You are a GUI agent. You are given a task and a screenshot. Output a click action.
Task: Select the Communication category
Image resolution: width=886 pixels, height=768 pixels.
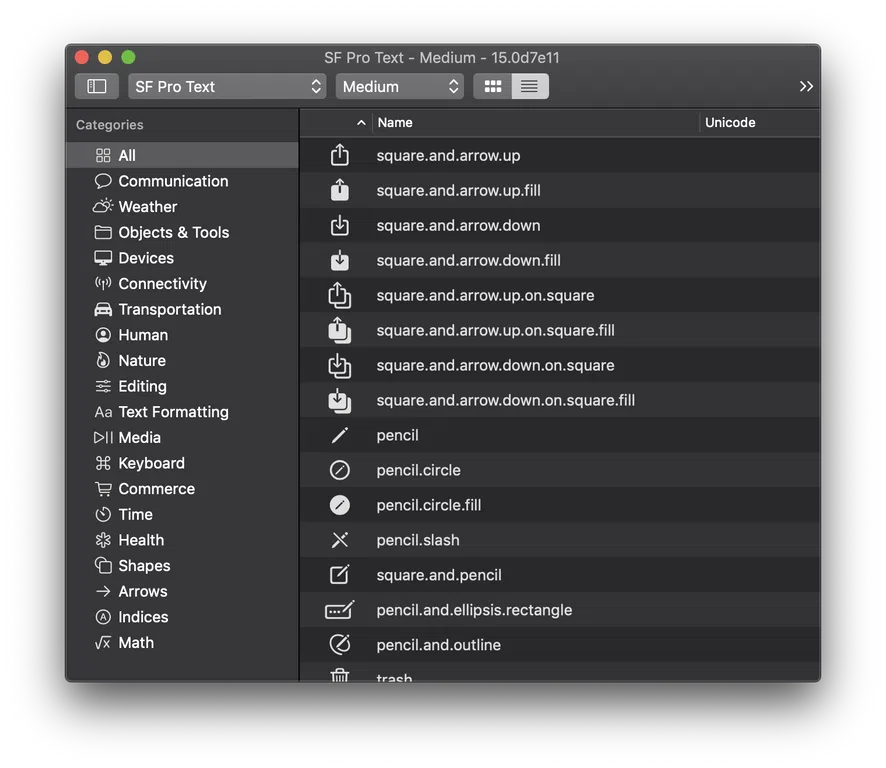(x=183, y=181)
